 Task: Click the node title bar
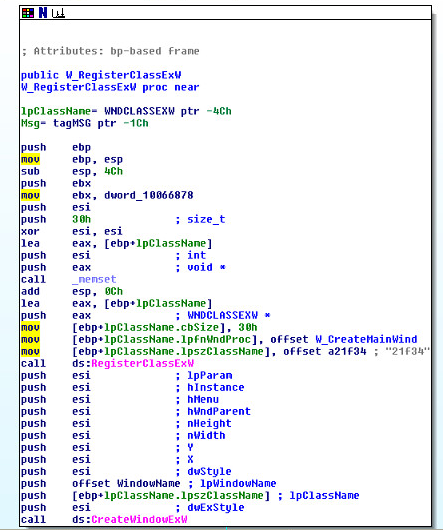[225, 13]
